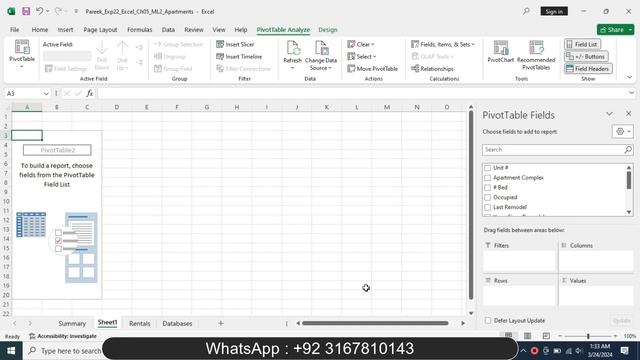Open the PivotTable options button
The height and width of the screenshot is (360, 640).
22,55
